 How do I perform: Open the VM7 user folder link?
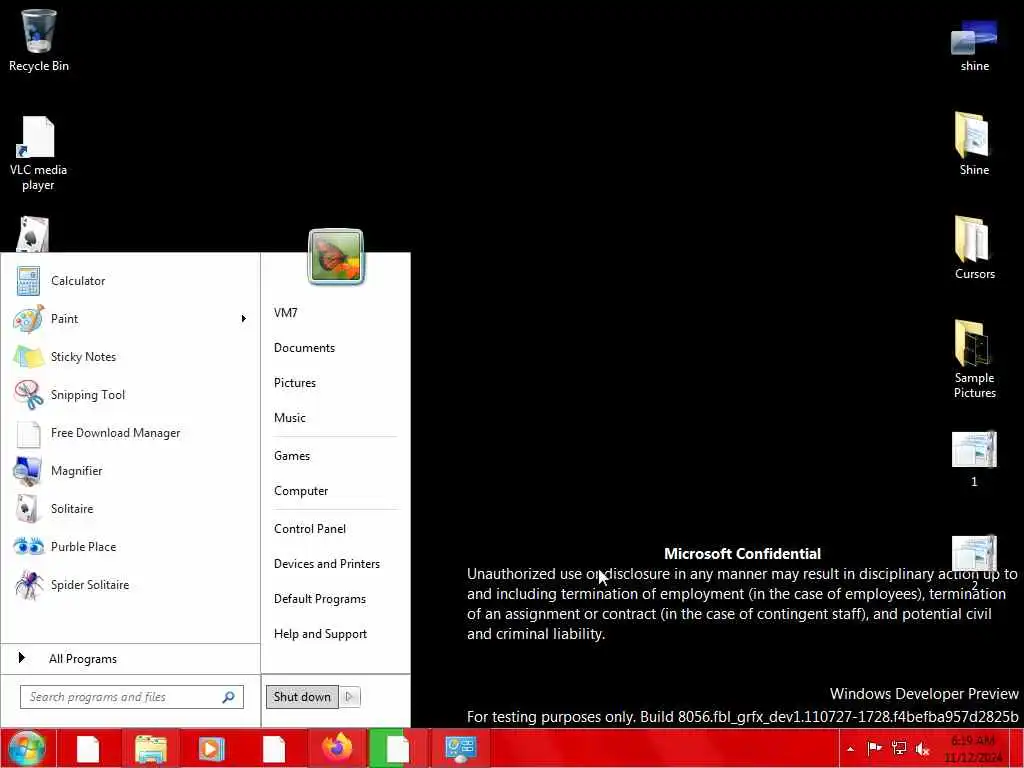point(285,313)
